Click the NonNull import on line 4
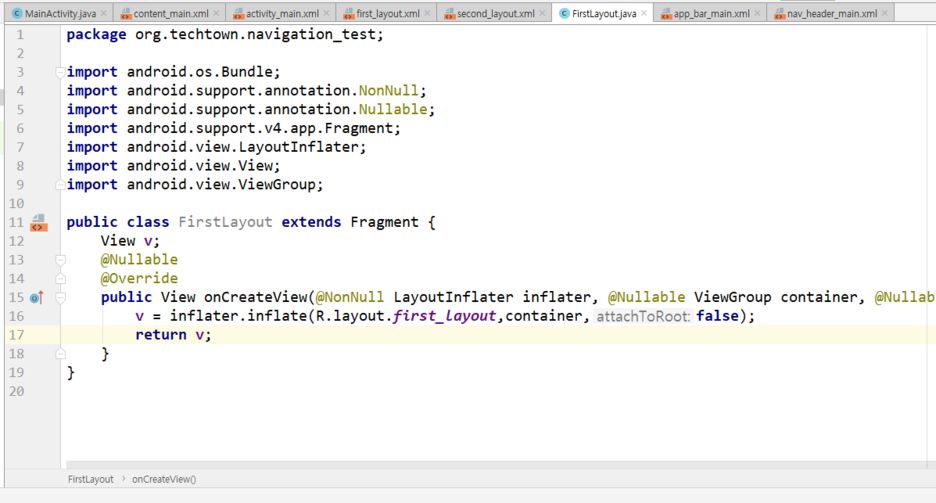Image resolution: width=936 pixels, height=503 pixels. (389, 91)
